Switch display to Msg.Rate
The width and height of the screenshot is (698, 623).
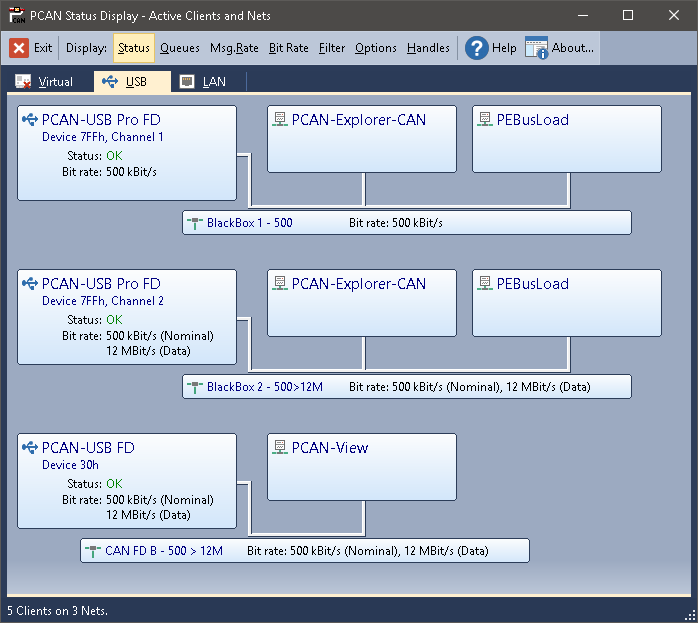234,48
